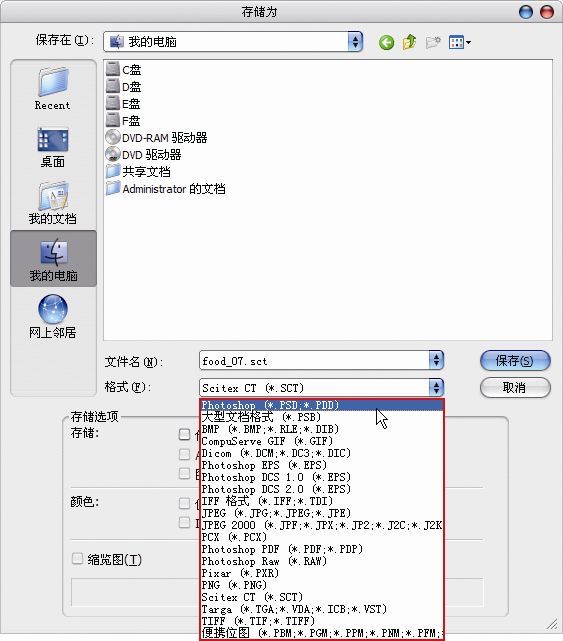The width and height of the screenshot is (563, 641).
Task: Go up one folder level icon
Action: pos(409,42)
